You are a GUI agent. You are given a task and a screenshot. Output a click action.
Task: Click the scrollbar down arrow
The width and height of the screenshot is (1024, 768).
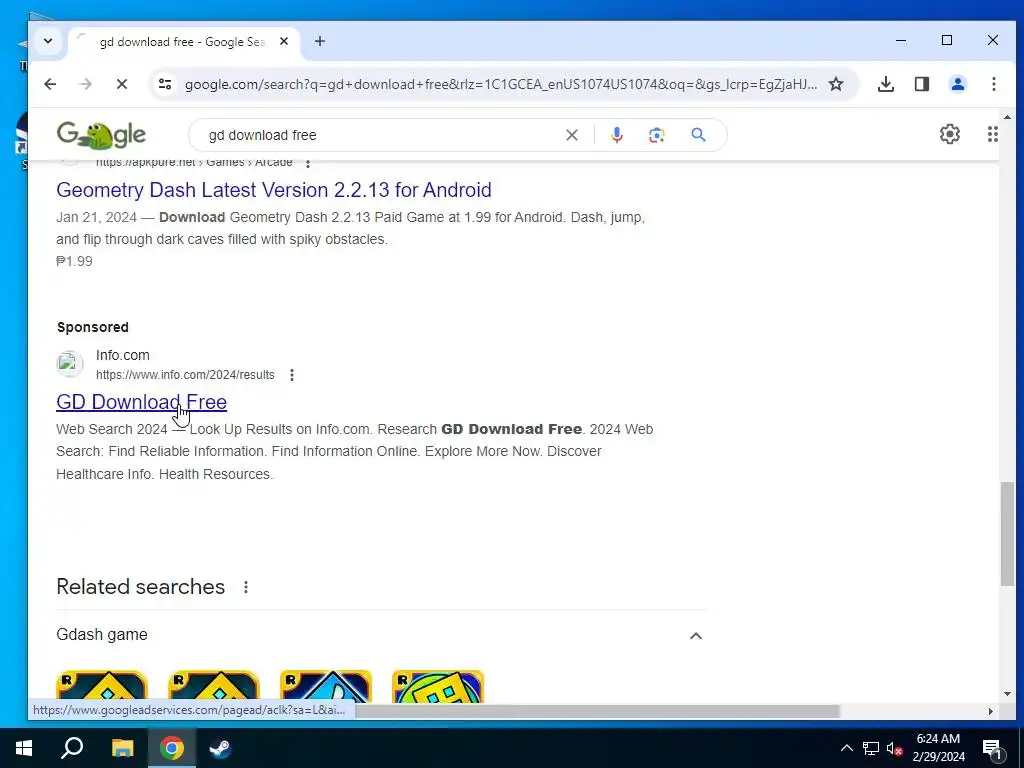pos(1008,694)
